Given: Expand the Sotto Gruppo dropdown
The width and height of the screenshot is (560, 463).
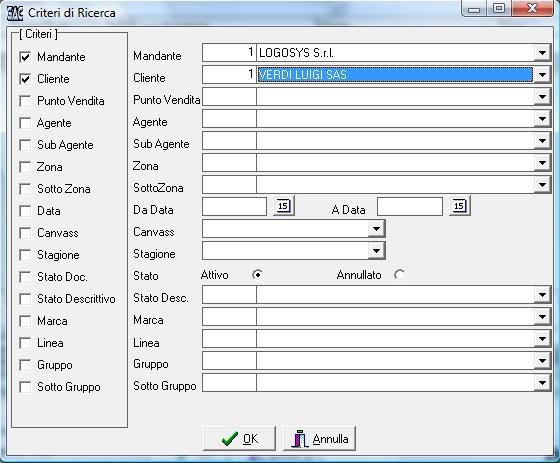Looking at the screenshot, I should [542, 383].
